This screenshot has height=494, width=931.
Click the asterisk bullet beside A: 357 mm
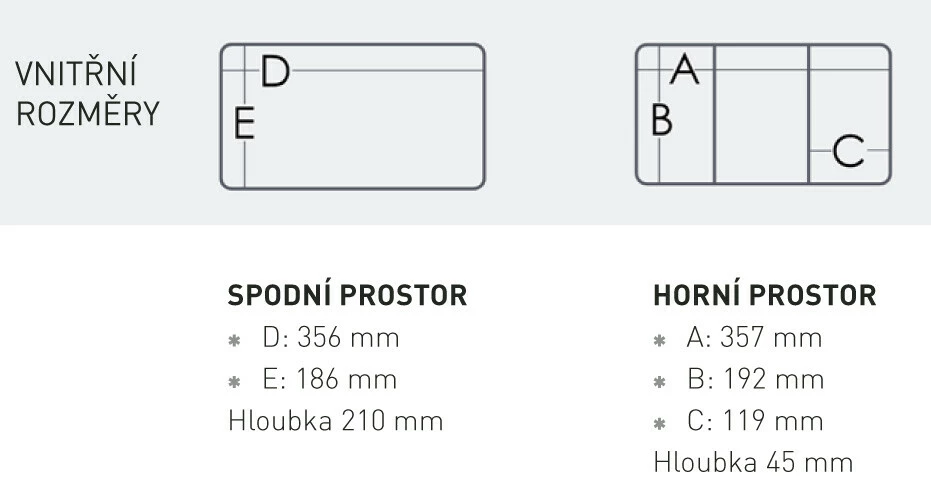[659, 340]
